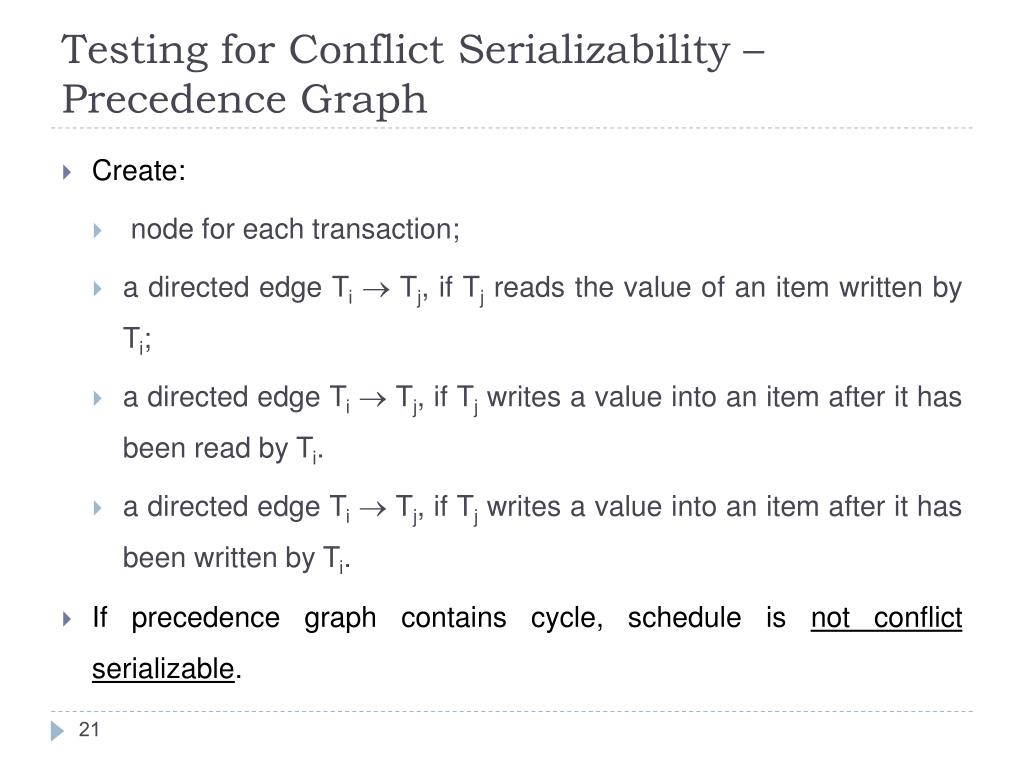Click the phrase 'been read by'
The width and height of the screenshot is (1024, 768).
pyautogui.click(x=205, y=449)
